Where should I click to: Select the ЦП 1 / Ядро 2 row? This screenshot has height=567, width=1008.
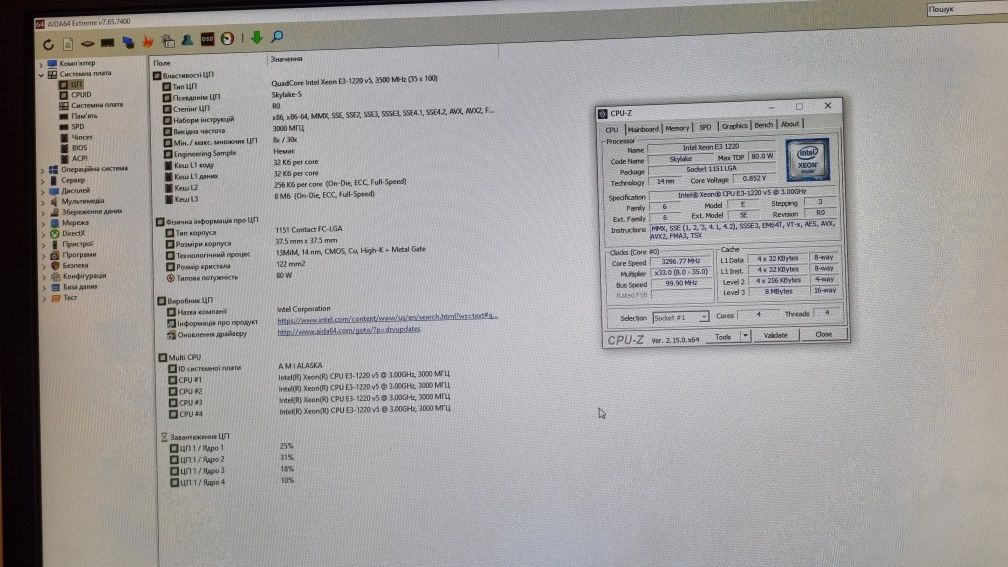232,459
